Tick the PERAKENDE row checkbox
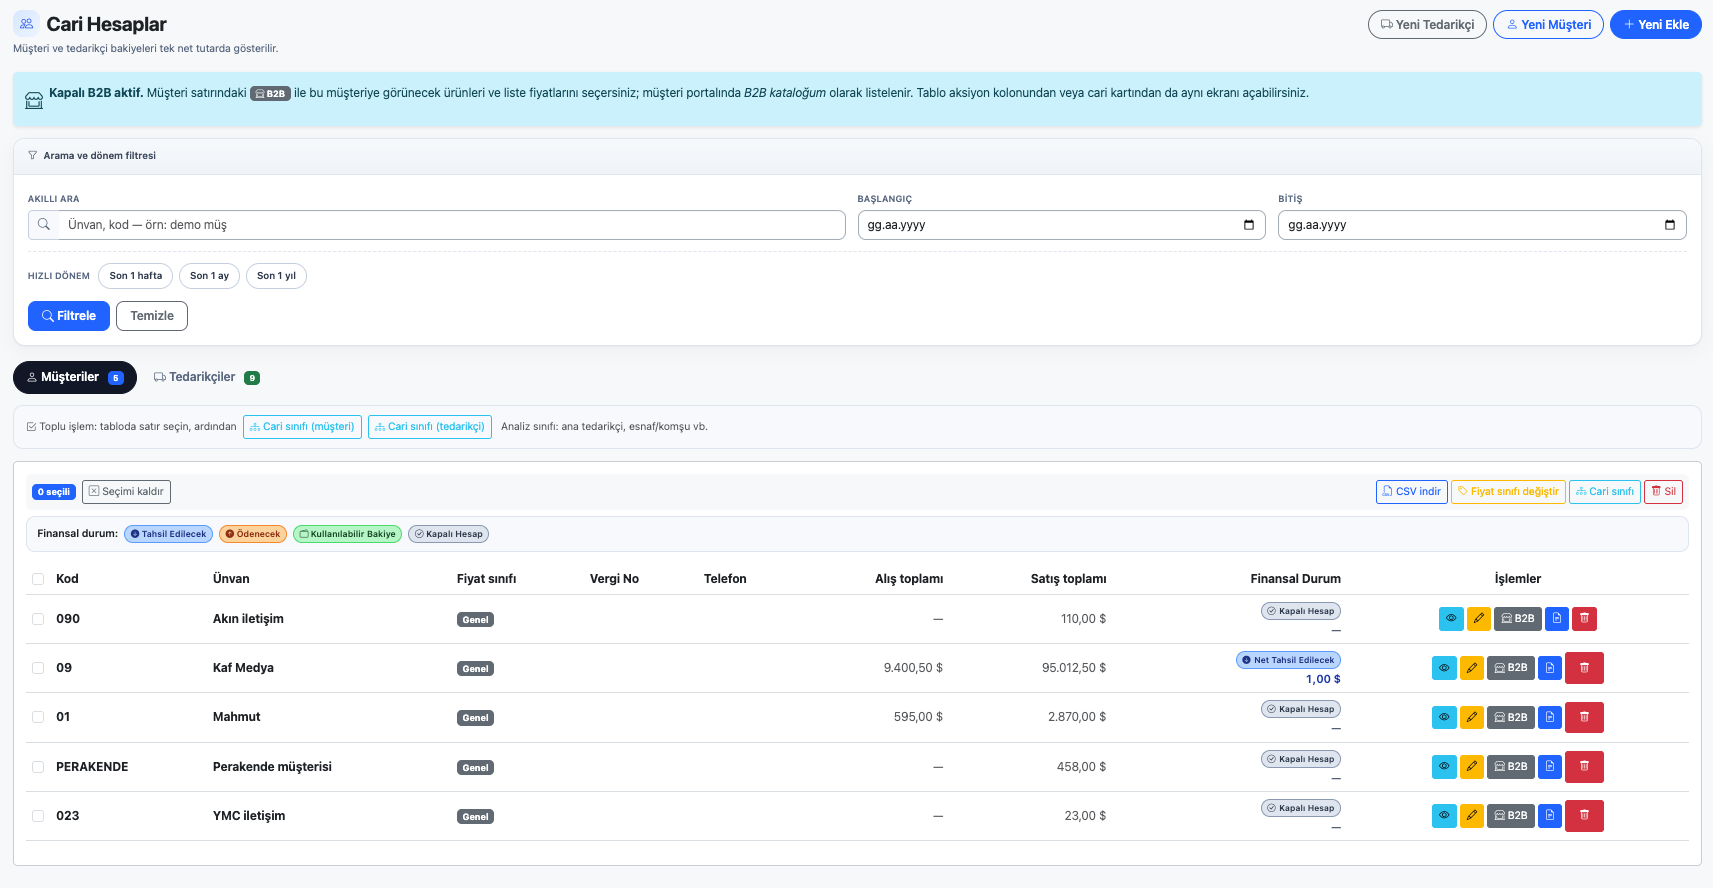 [x=38, y=767]
